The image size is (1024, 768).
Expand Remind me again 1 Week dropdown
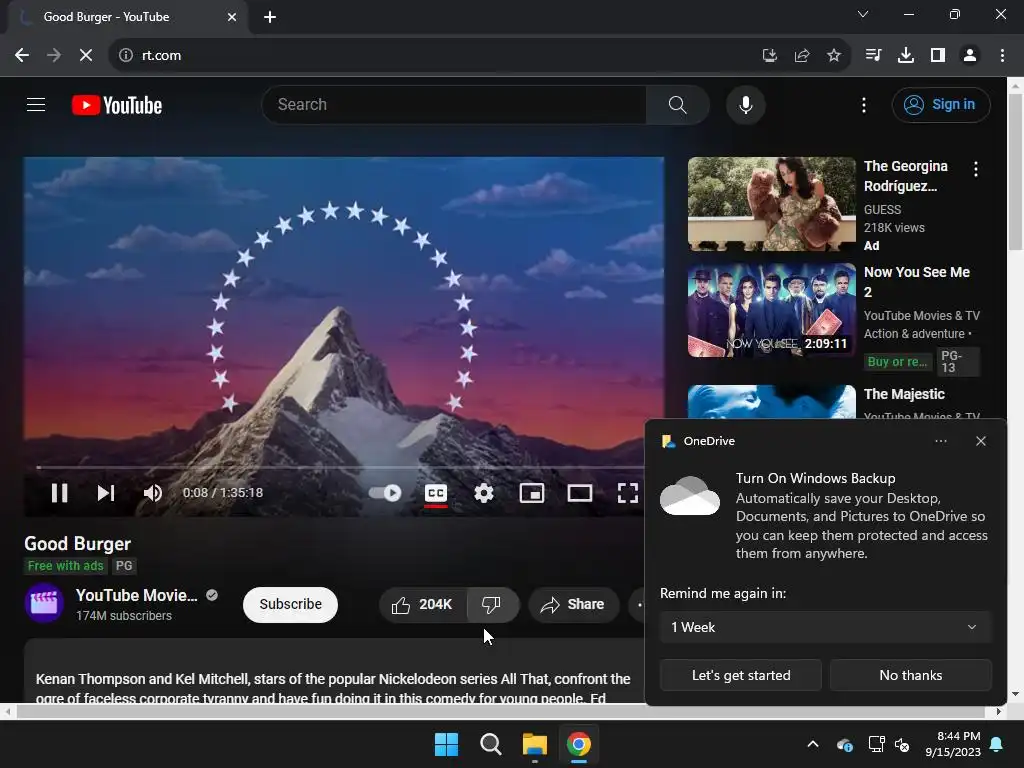[x=825, y=628]
